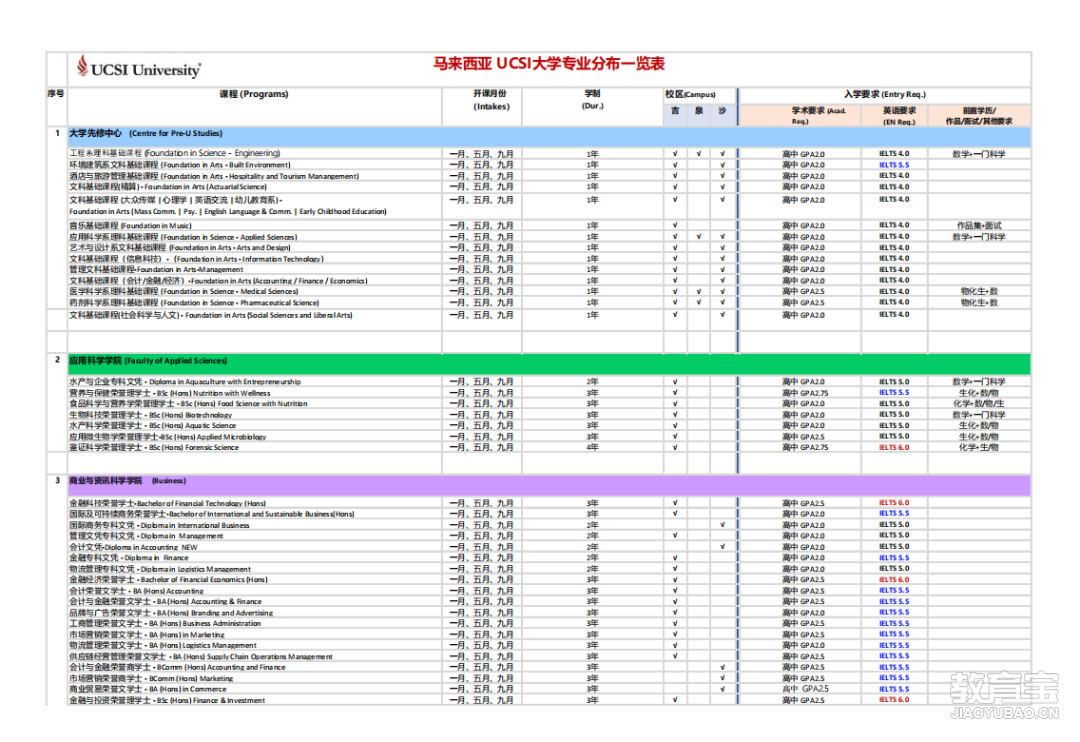Click the 泉 campus sub-column header
1080x742 pixels.
coord(699,111)
